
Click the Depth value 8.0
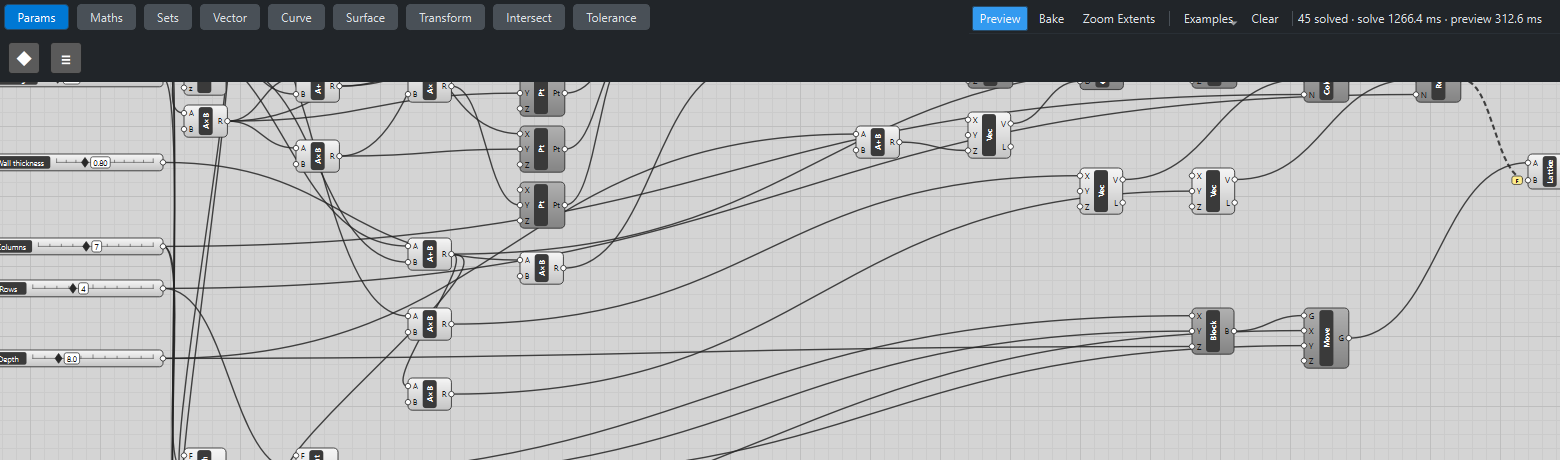click(x=72, y=358)
